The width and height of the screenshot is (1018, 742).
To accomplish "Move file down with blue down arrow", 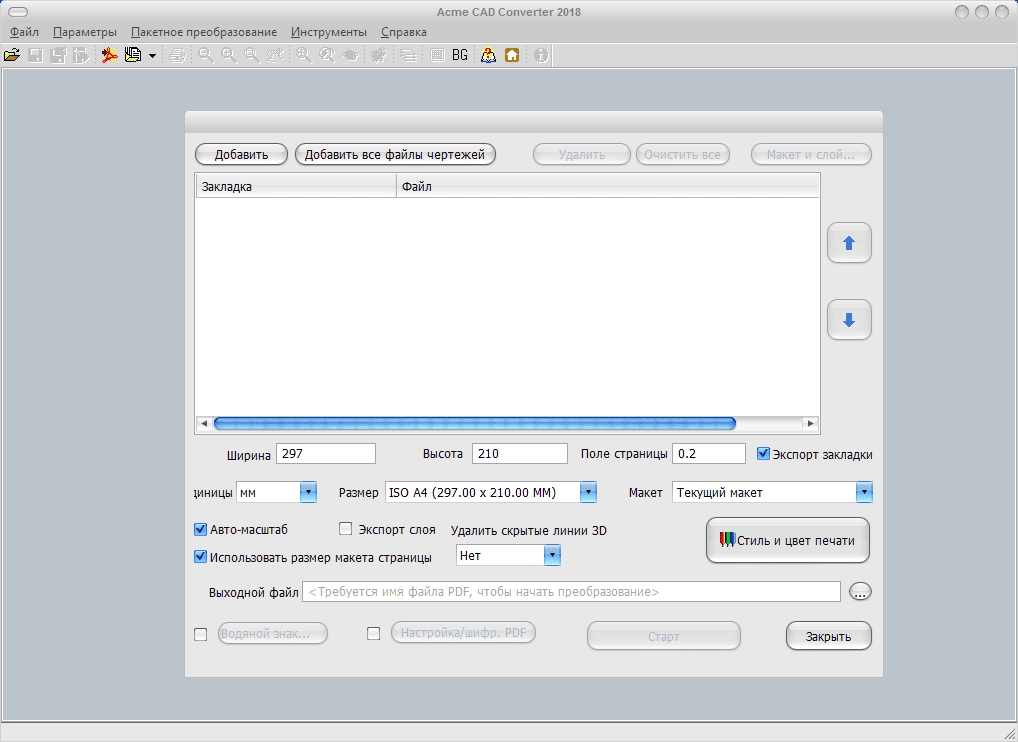I will 849,319.
